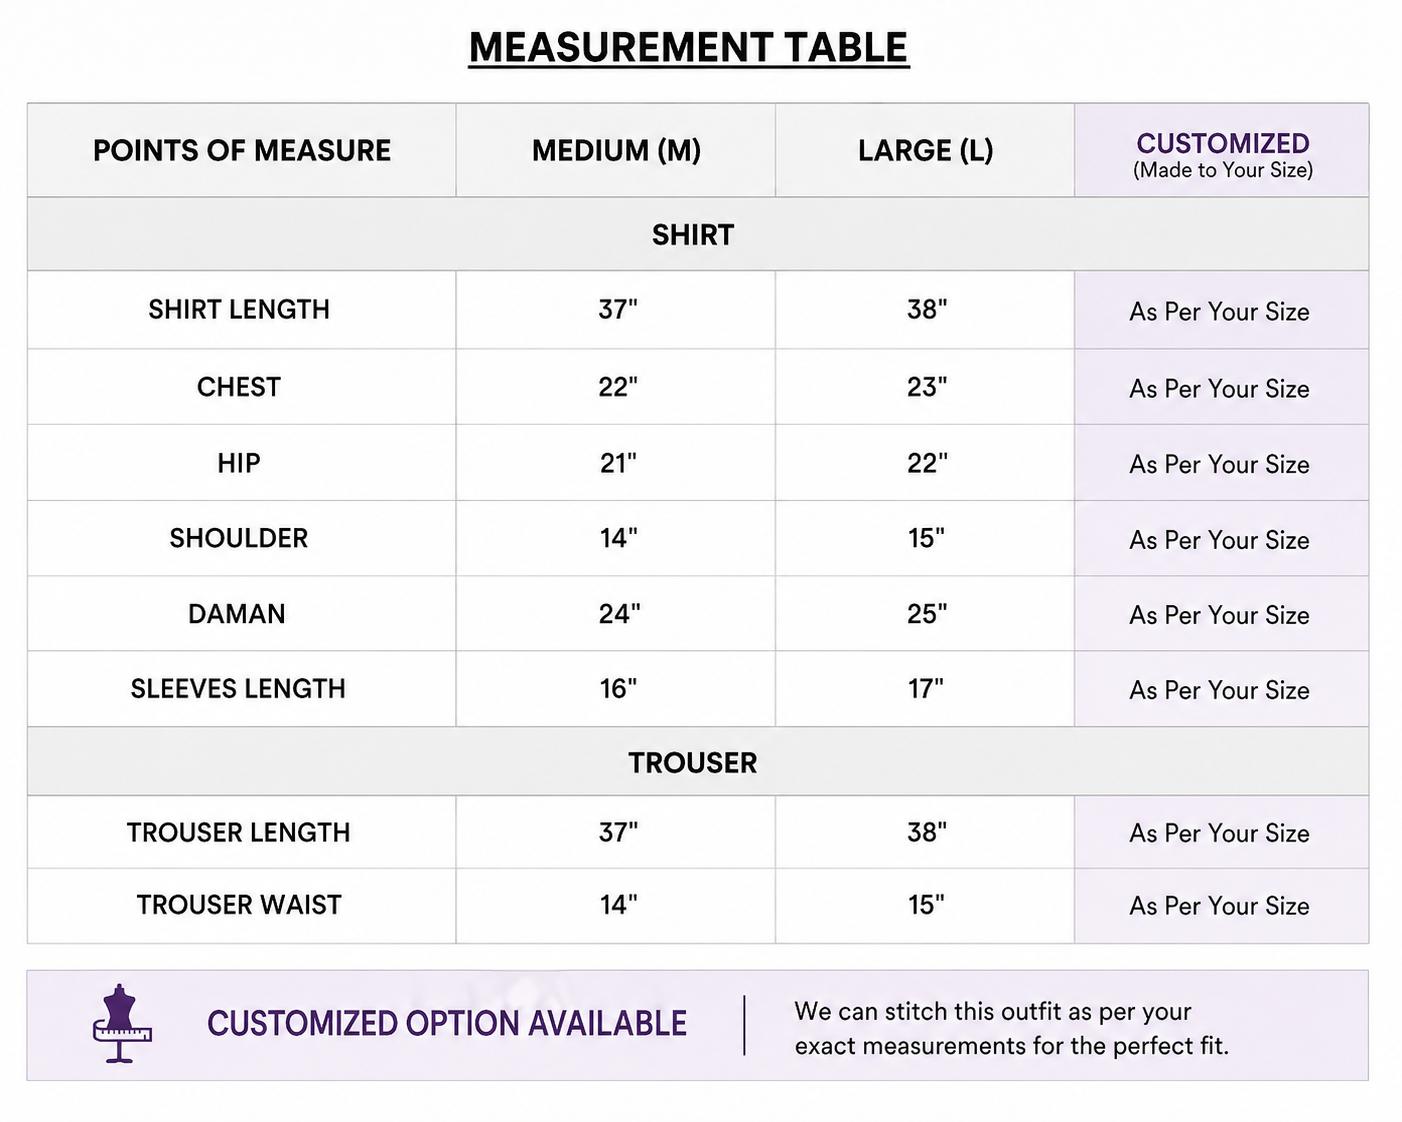Click the POINTS OF MEASURE header
Screen dimensions: 1402x1122
pyautogui.click(x=242, y=151)
